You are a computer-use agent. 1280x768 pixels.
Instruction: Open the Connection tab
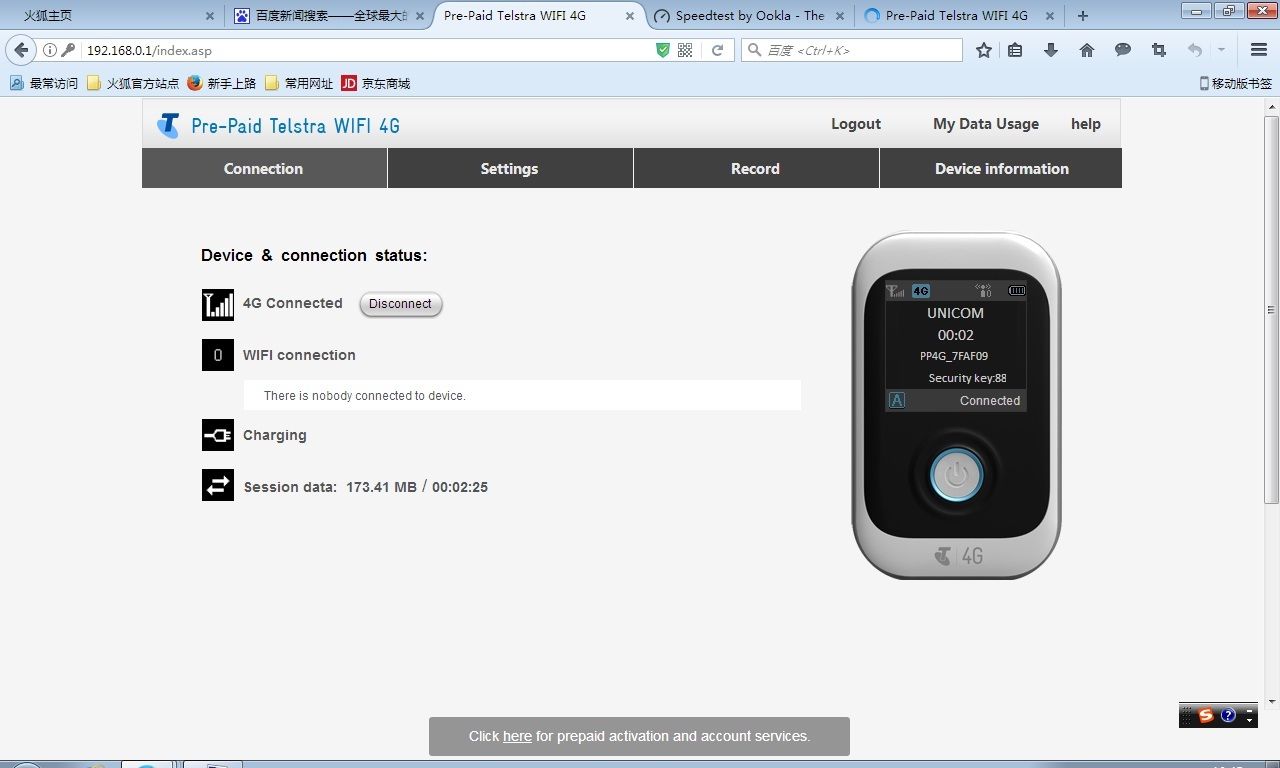[x=264, y=168]
